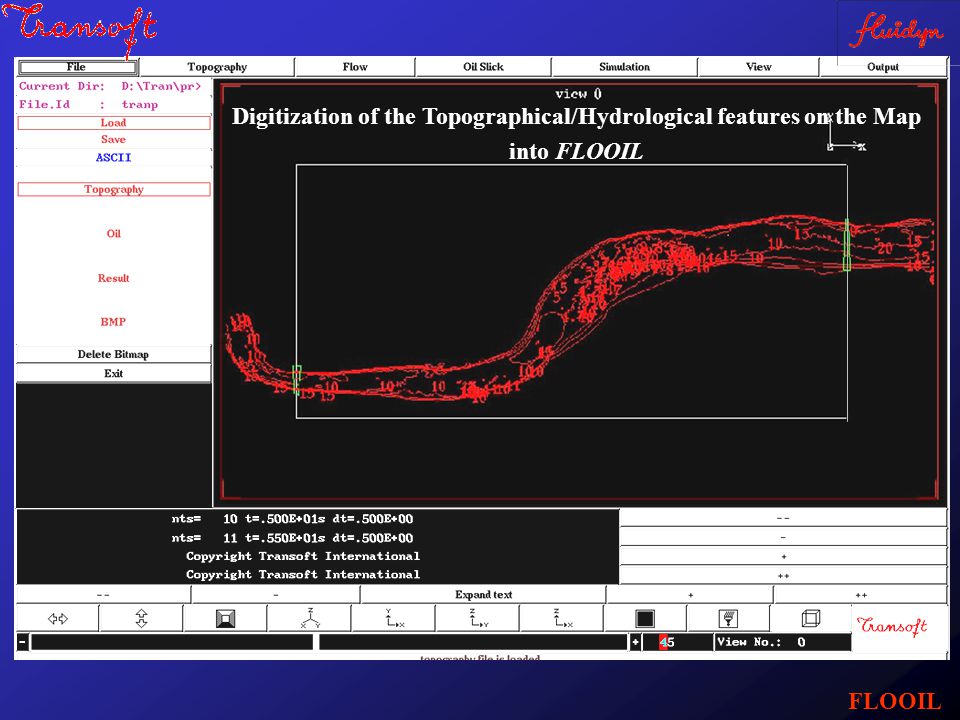Viewport: 960px width, 720px height.
Task: Click the Expand text button
Action: tap(484, 594)
